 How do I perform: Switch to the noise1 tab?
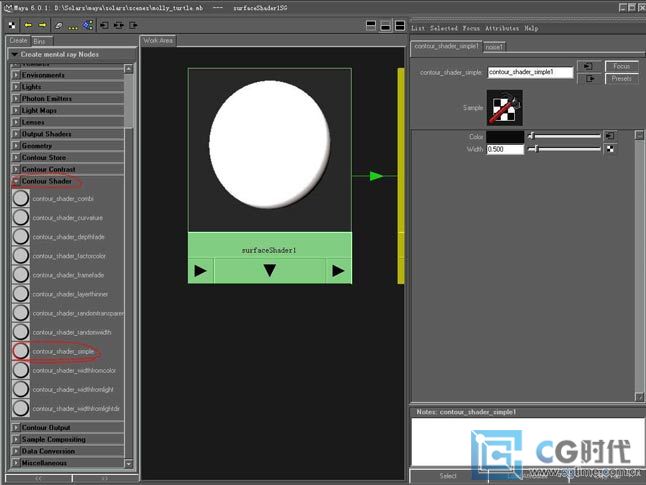tap(495, 47)
